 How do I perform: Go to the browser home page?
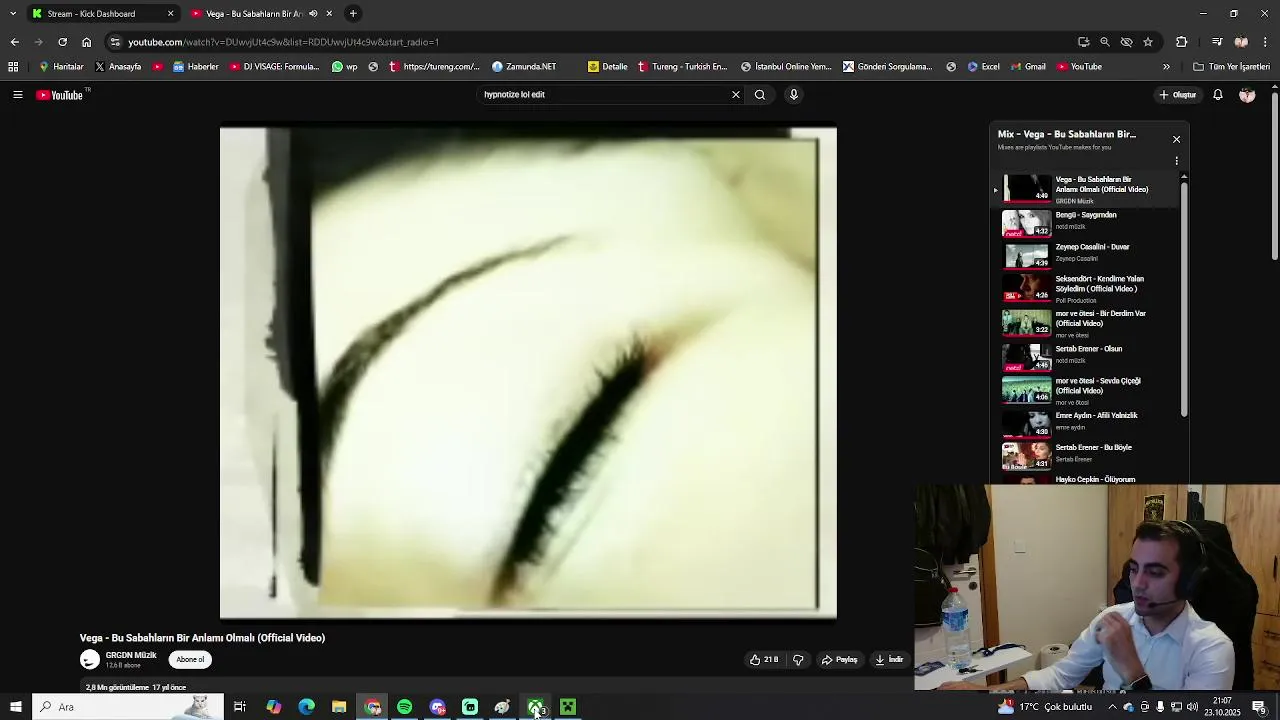pyautogui.click(x=86, y=42)
